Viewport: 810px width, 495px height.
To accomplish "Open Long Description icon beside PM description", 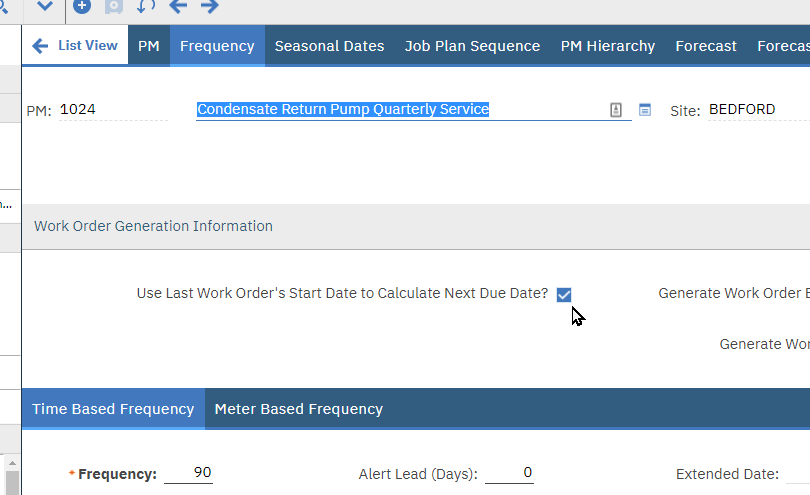I will pos(617,110).
